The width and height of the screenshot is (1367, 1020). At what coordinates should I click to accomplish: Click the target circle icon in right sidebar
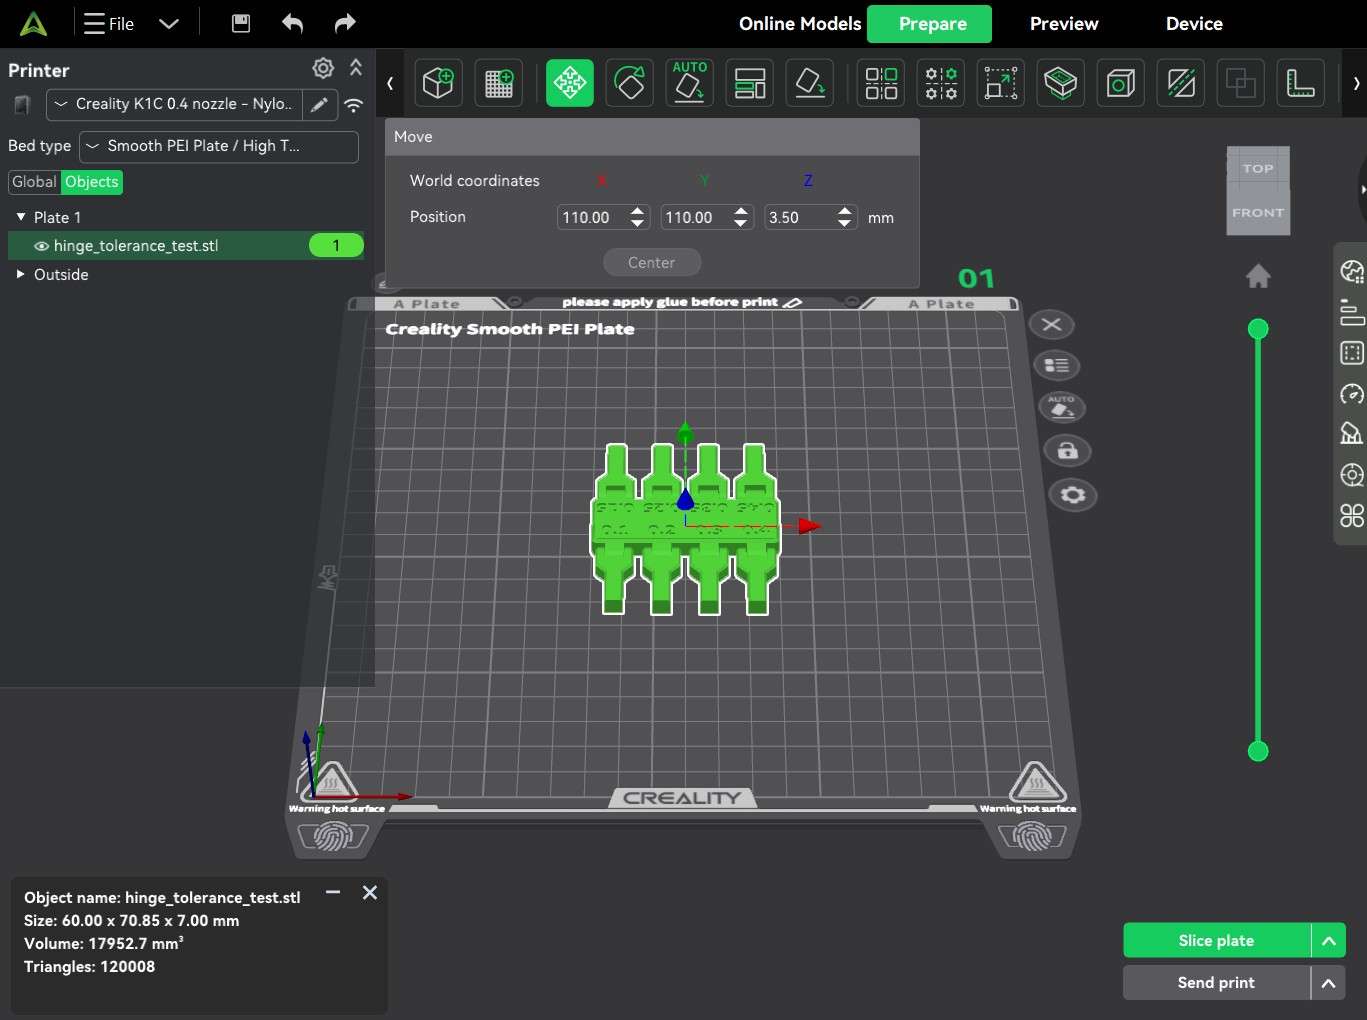point(1352,475)
